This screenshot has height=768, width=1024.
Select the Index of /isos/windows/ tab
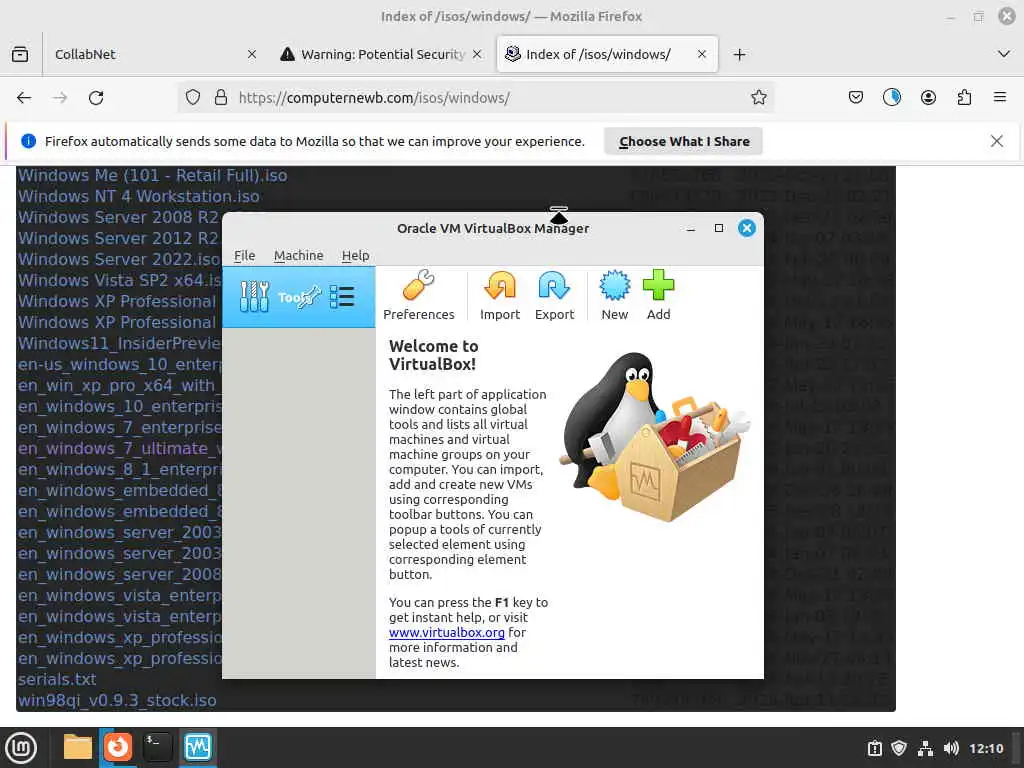[607, 54]
